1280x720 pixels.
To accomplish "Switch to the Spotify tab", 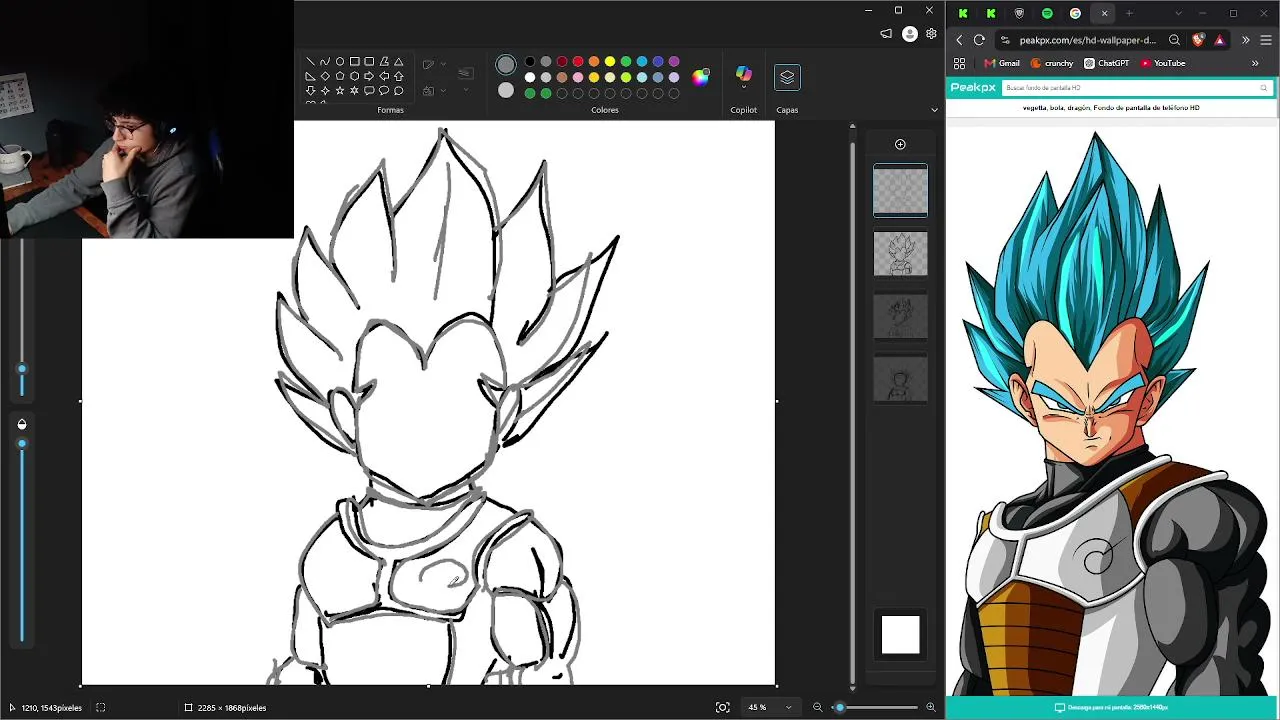I will tap(1047, 13).
